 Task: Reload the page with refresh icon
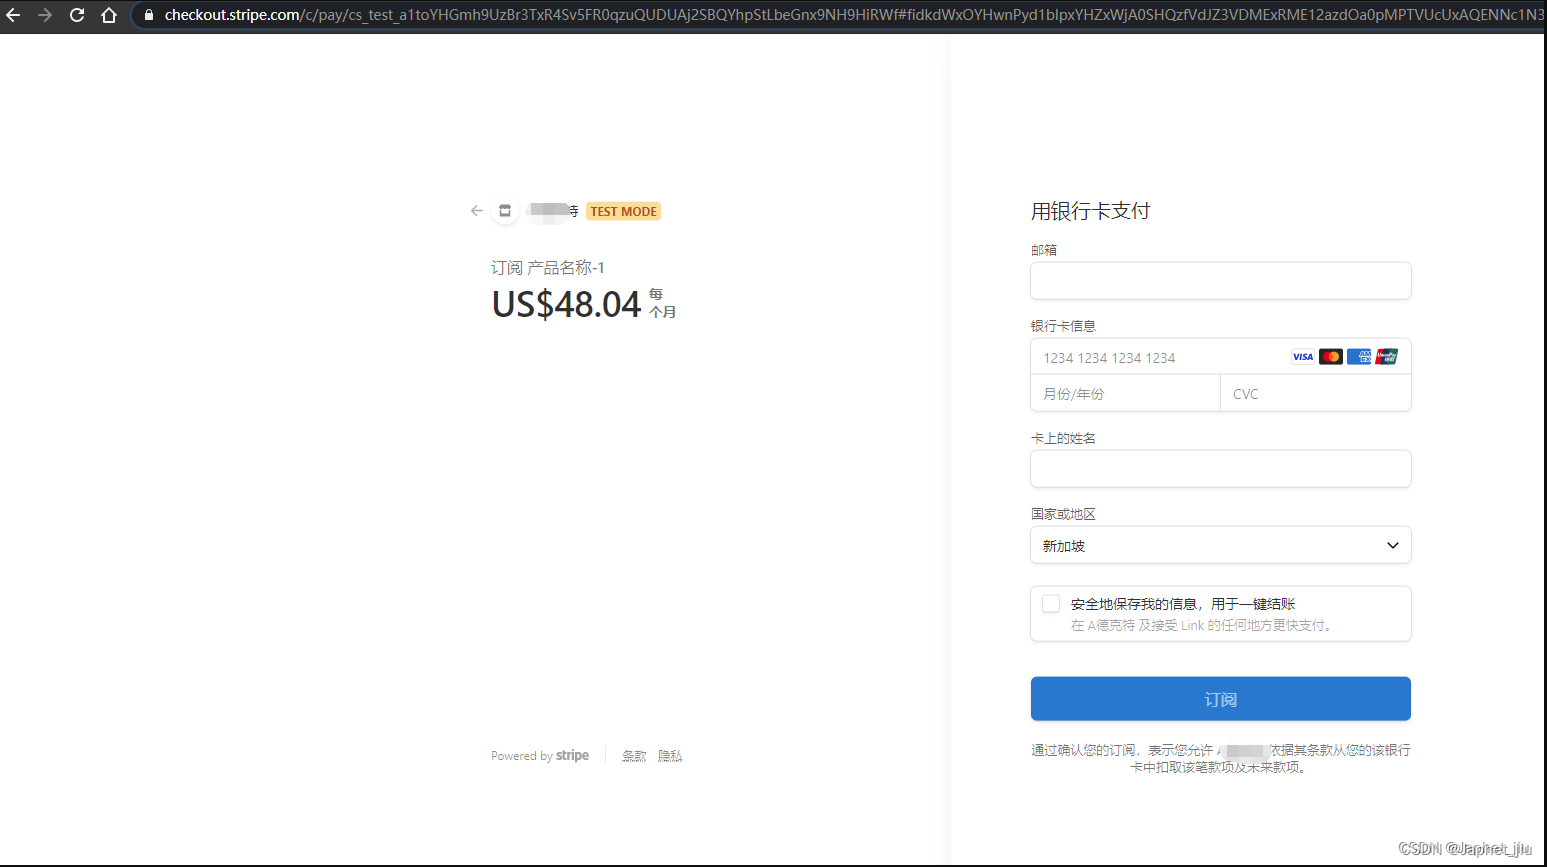tap(77, 15)
